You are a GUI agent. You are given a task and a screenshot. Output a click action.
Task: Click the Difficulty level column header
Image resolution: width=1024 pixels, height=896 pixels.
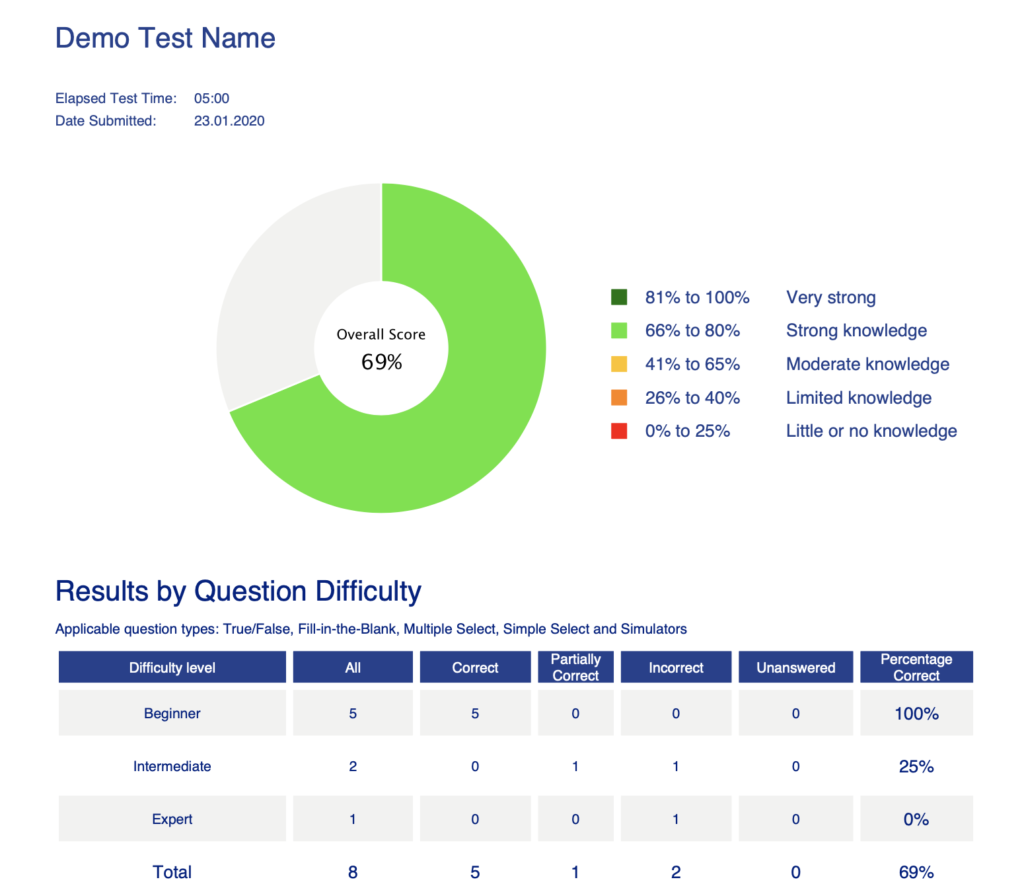coord(172,667)
